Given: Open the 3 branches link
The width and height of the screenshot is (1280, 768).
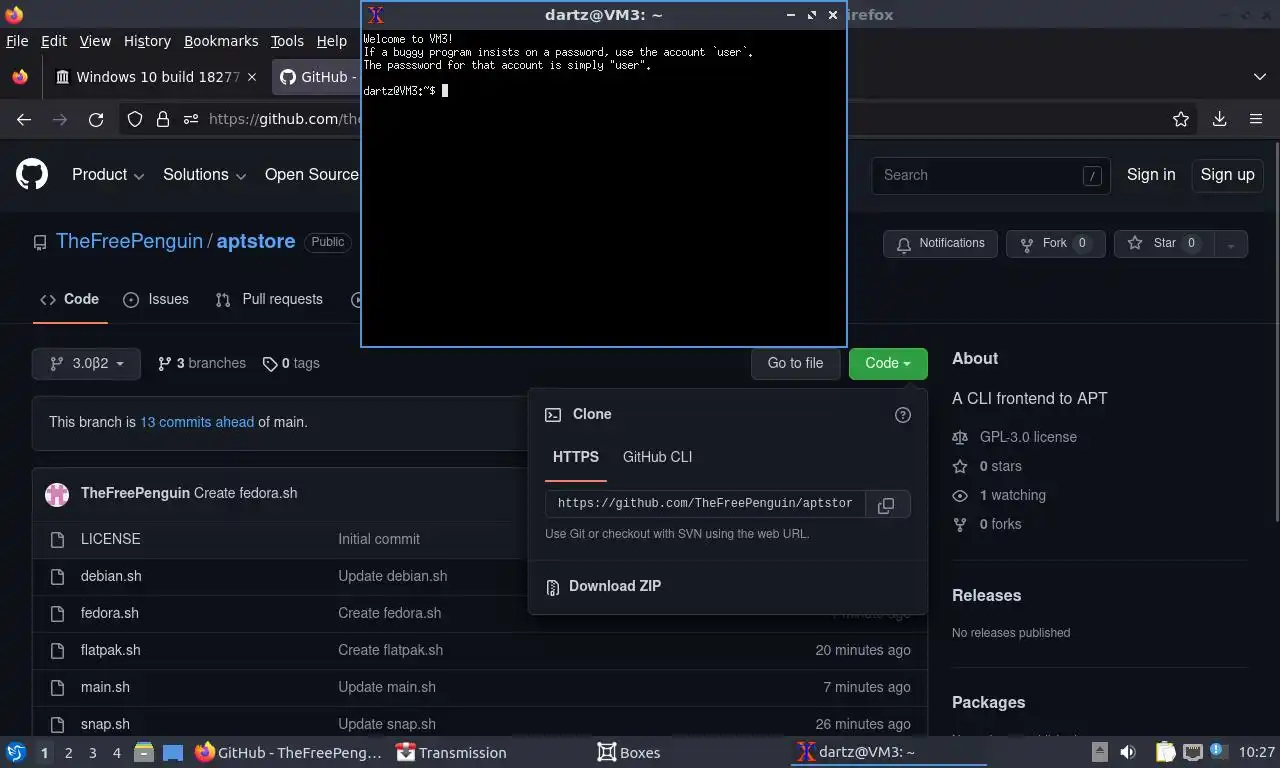Looking at the screenshot, I should pos(202,364).
